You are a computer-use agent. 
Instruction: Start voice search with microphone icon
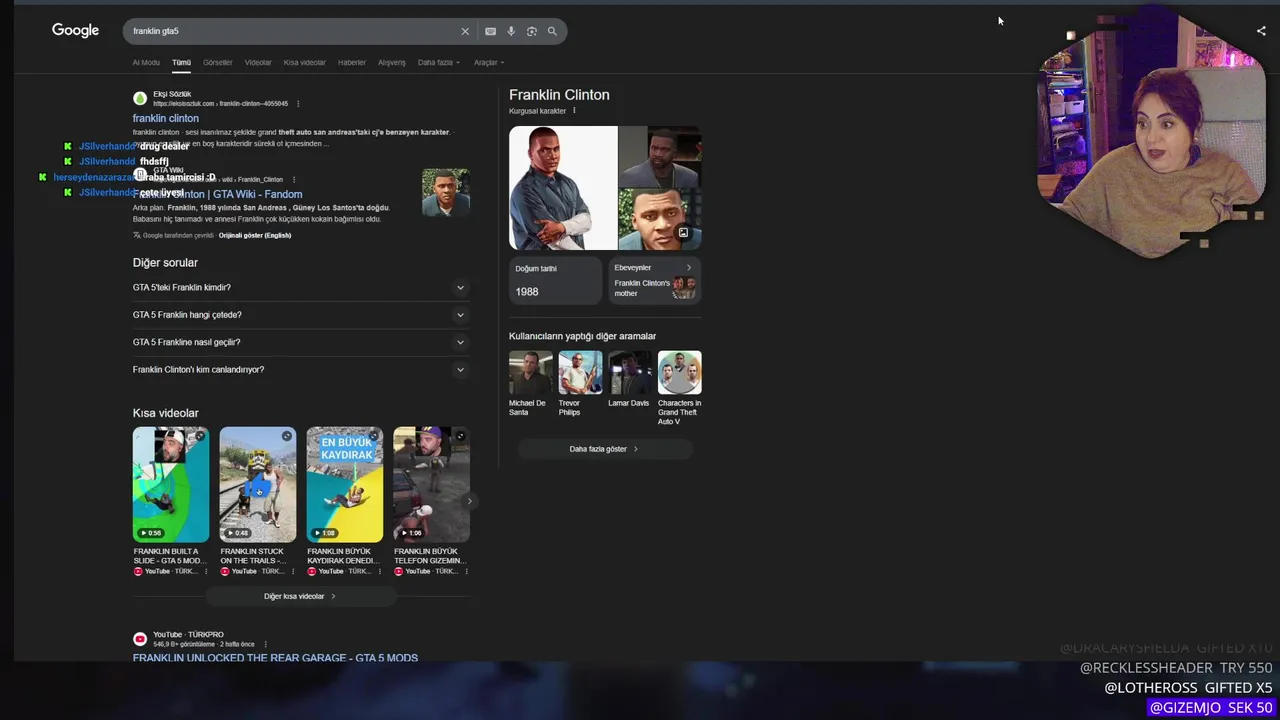coord(511,31)
